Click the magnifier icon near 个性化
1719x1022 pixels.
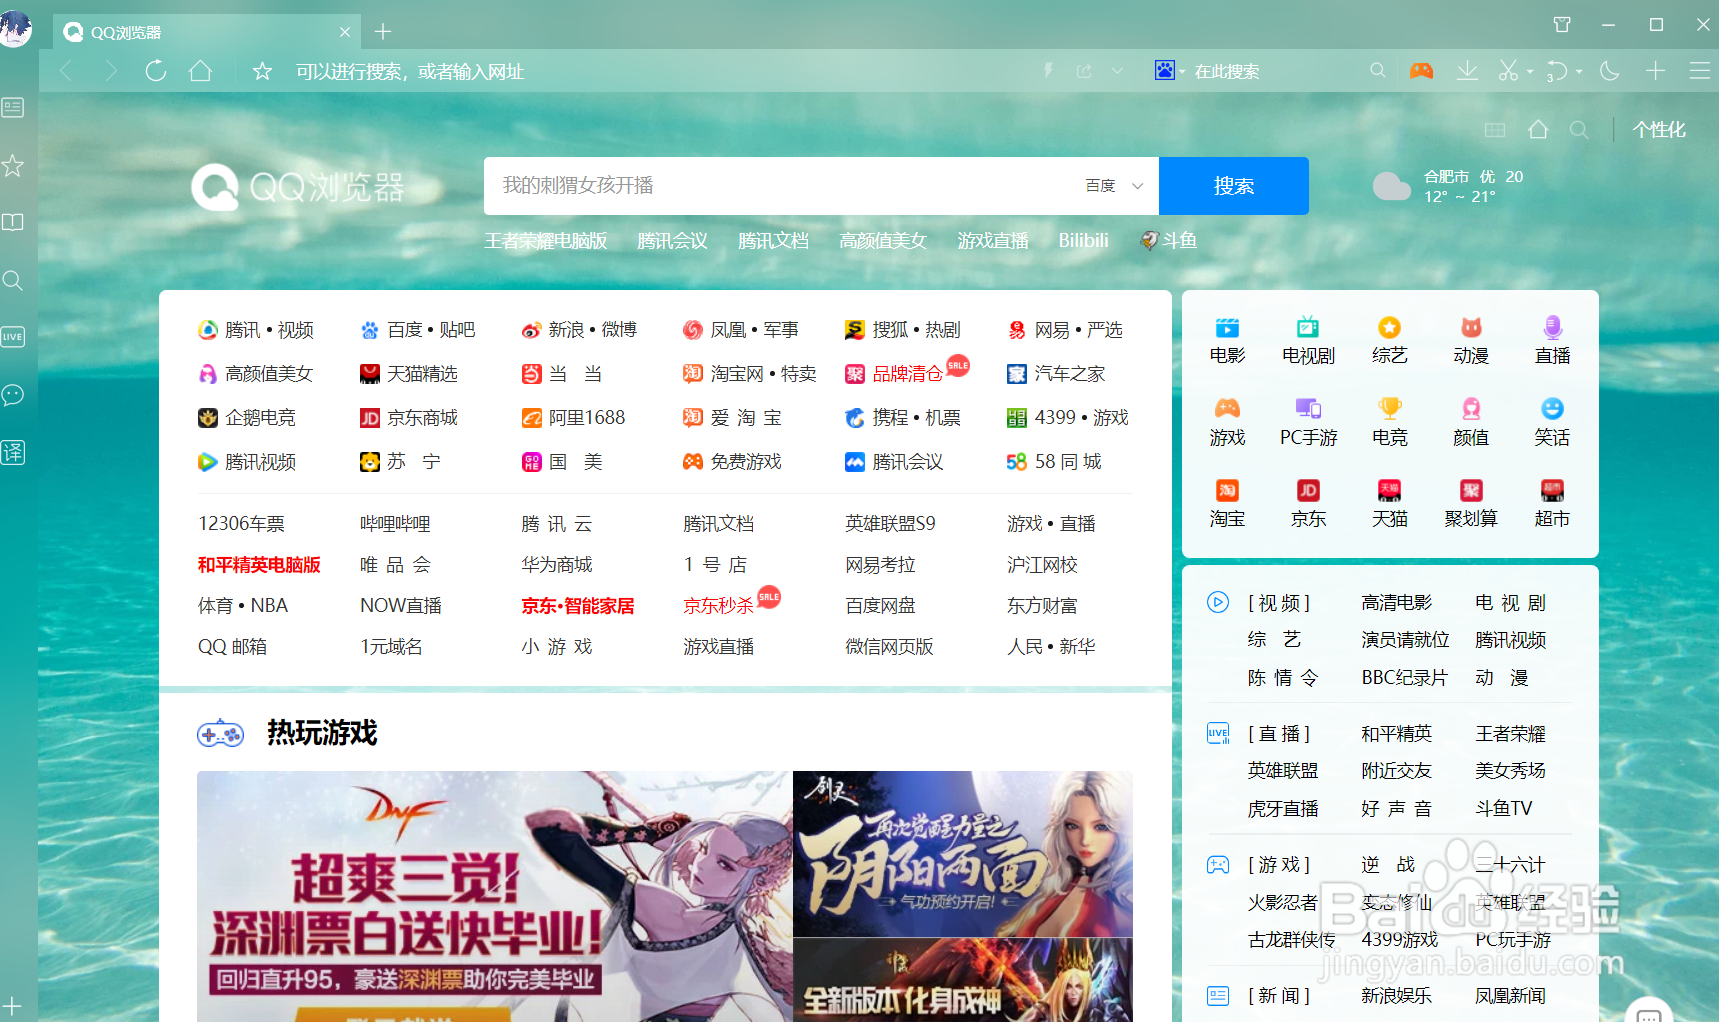tap(1579, 130)
